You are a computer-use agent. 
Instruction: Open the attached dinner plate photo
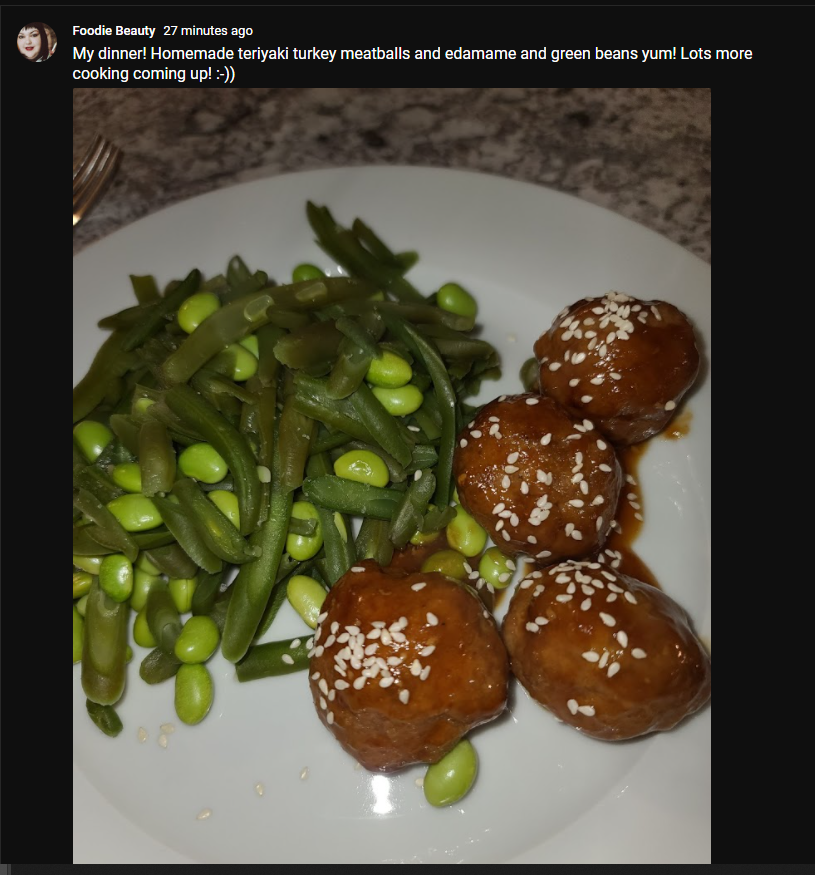[392, 476]
